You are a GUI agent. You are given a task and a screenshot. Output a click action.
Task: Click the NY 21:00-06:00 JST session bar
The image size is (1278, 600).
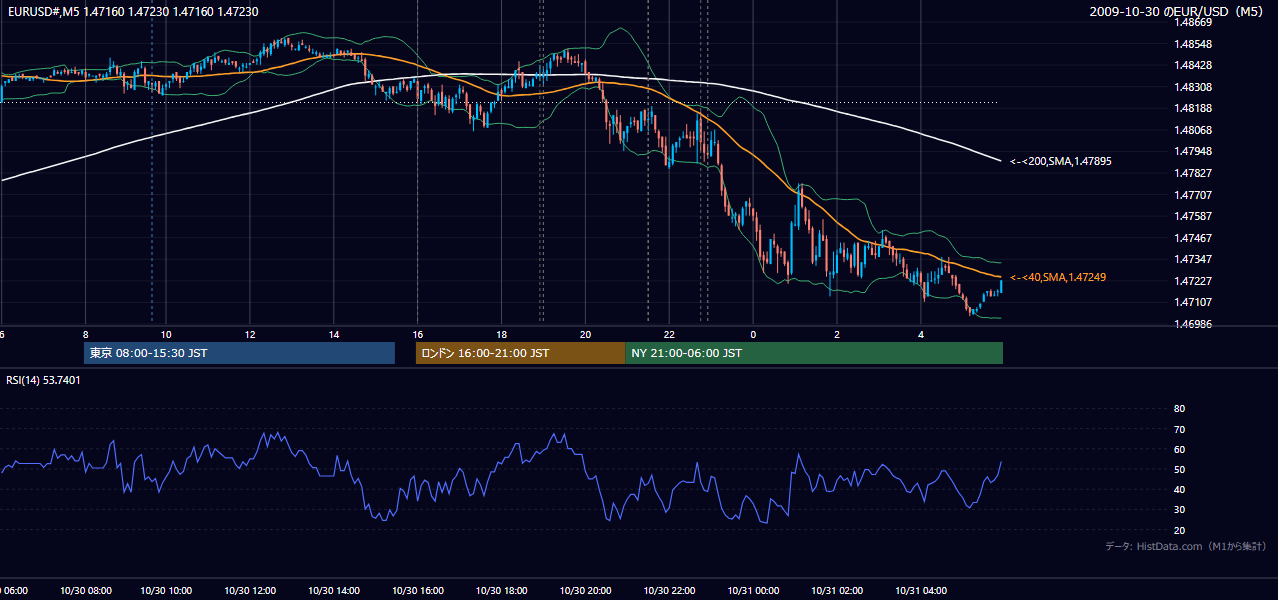814,353
